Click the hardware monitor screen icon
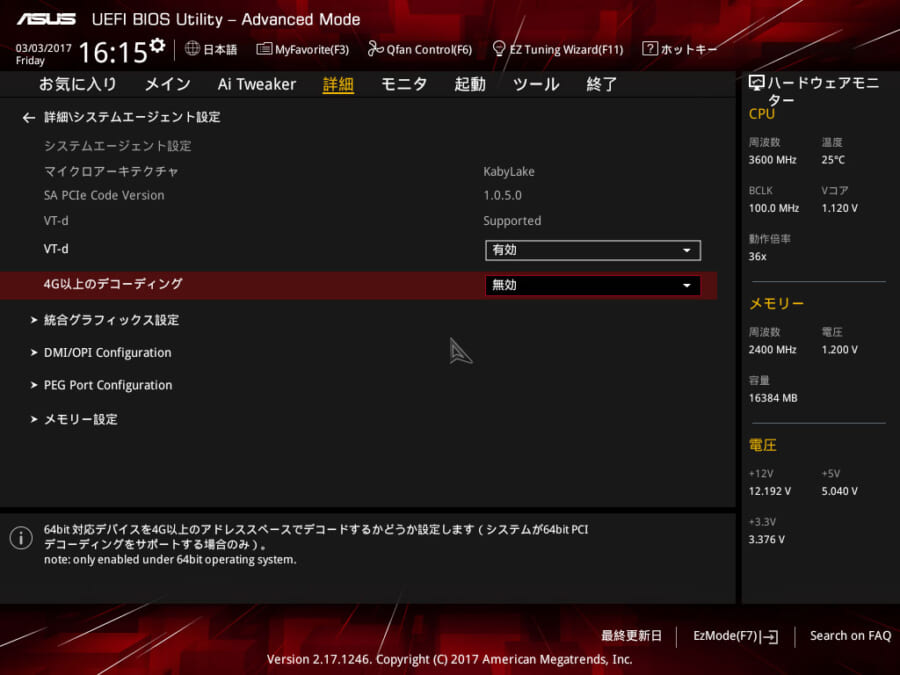Viewport: 900px width, 675px height. [757, 83]
